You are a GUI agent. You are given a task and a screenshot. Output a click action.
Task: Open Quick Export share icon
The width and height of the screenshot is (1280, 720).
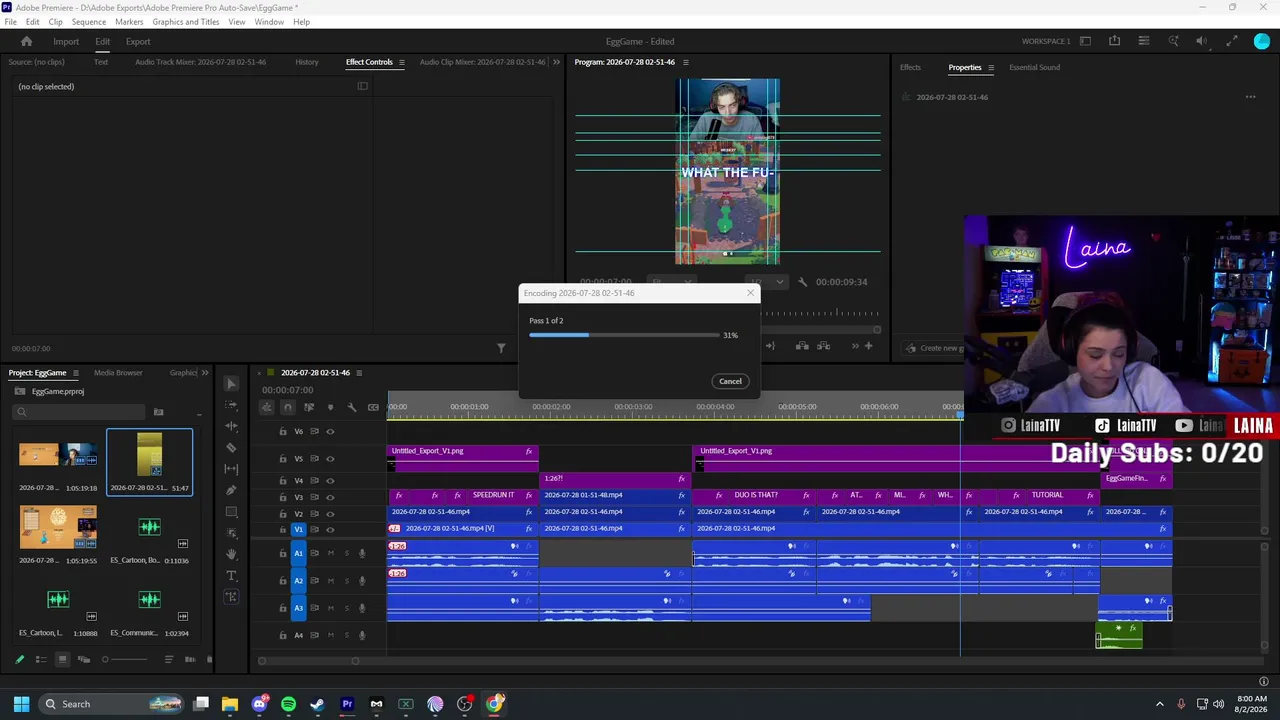coord(1114,41)
